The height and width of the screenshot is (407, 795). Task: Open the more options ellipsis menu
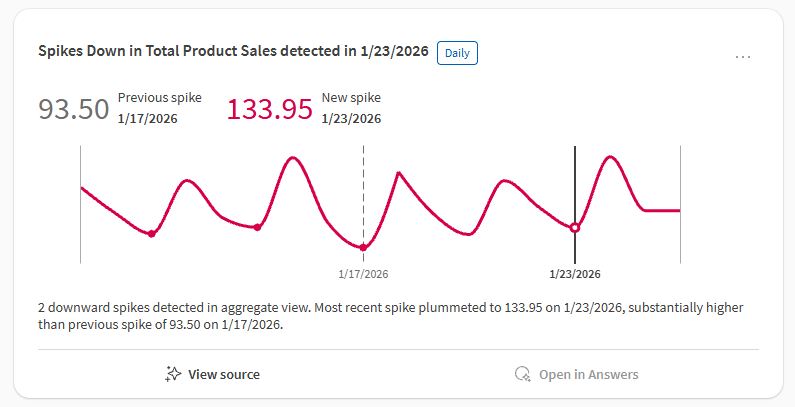743,57
